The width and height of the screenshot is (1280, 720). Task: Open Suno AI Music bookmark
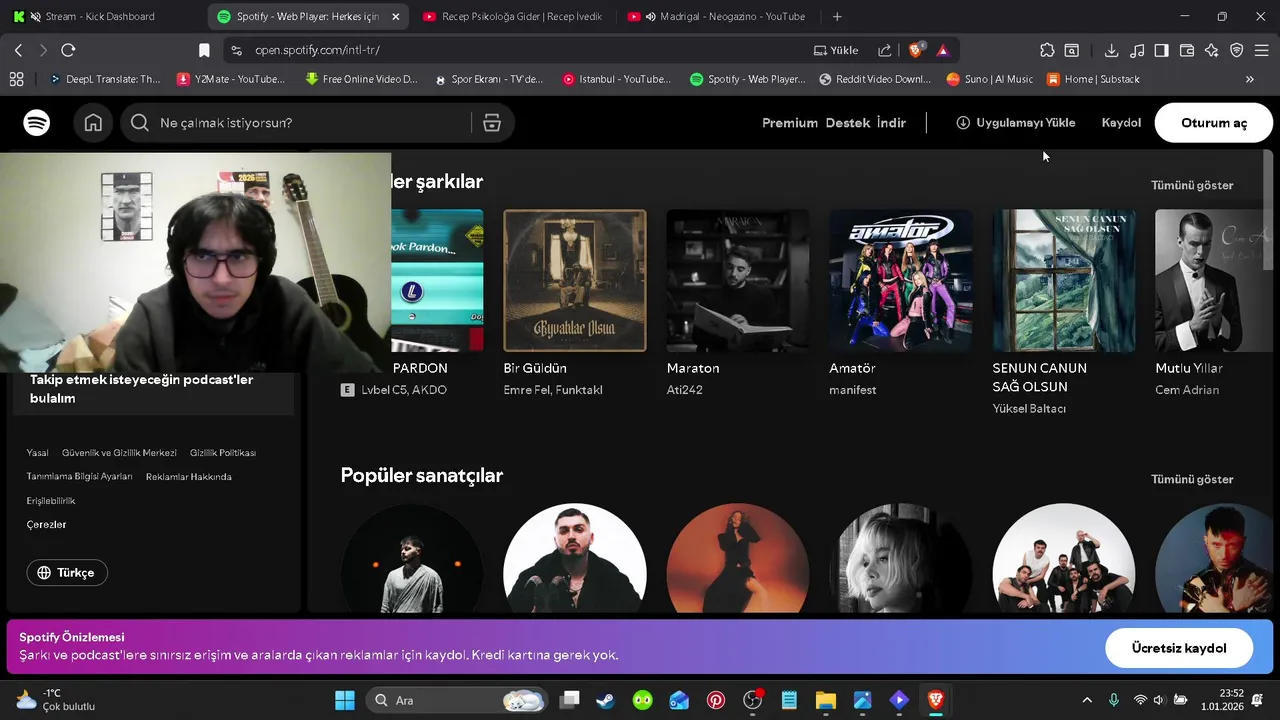tap(990, 79)
